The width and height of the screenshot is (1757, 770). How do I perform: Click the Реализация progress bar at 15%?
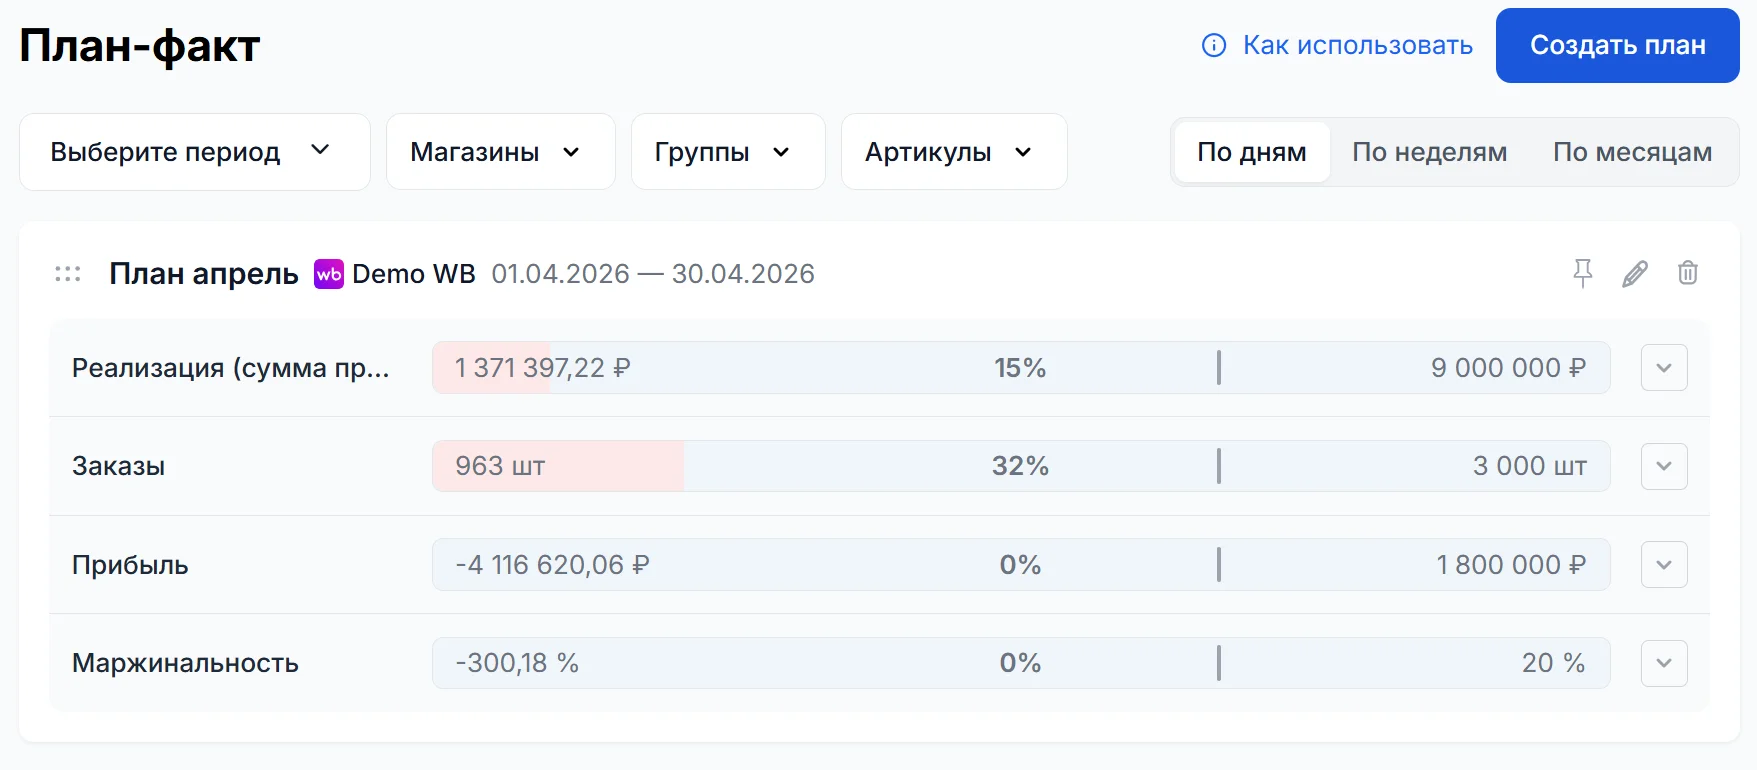tap(1021, 368)
